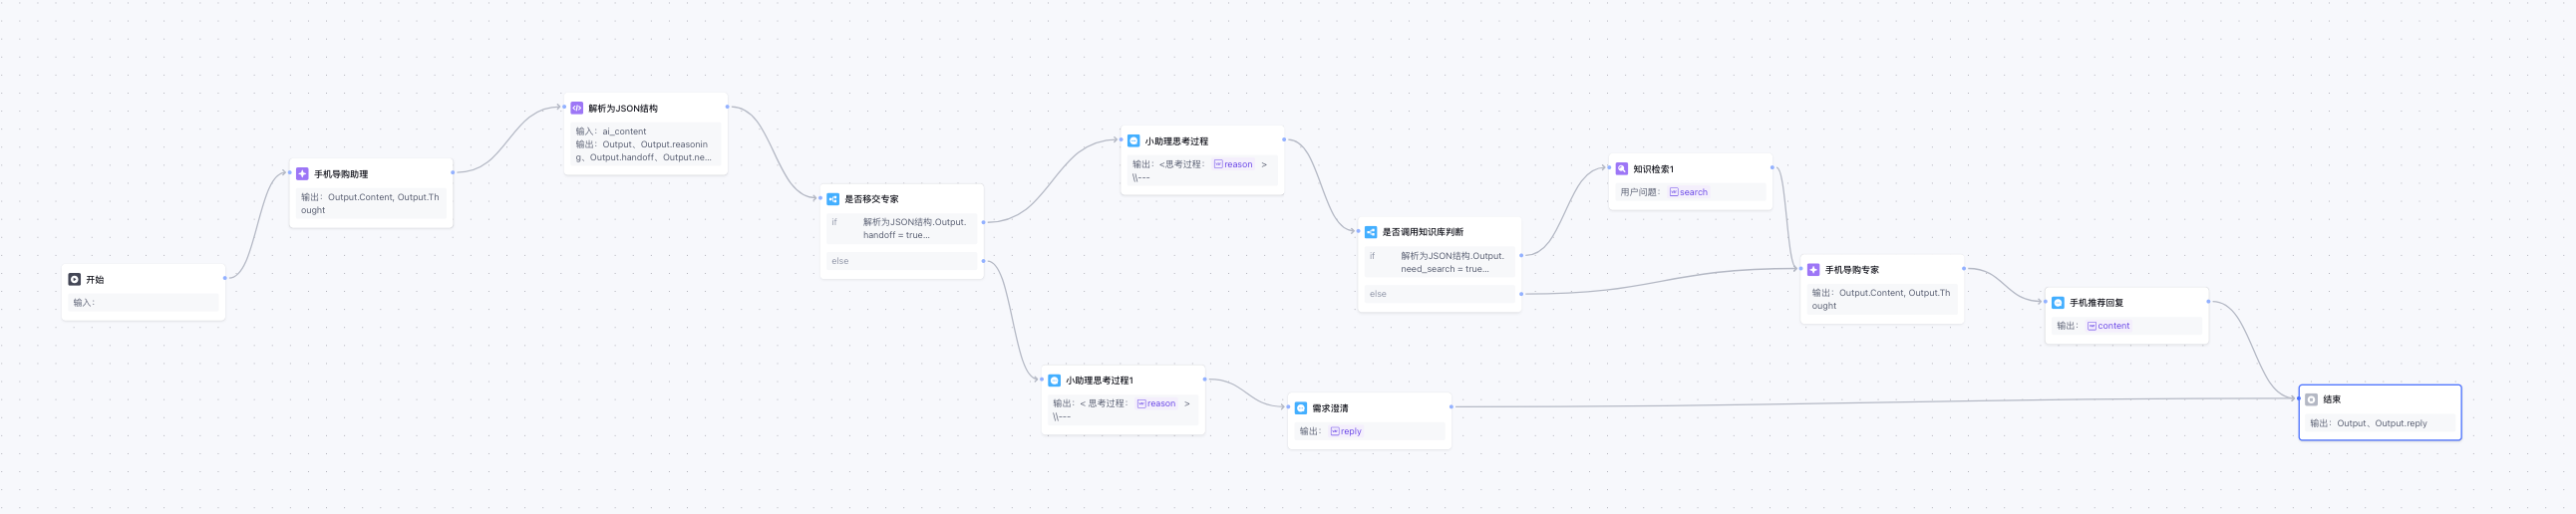The height and width of the screenshot is (514, 2576).
Task: Click the 是否调用知识库判断 branch icon
Action: pyautogui.click(x=1370, y=232)
